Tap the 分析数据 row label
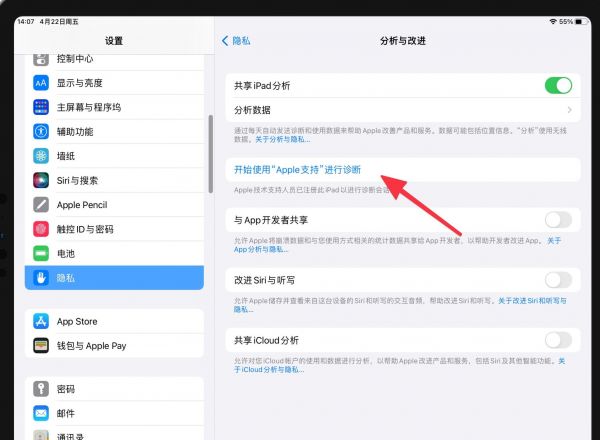The width and height of the screenshot is (600, 440). [252, 110]
